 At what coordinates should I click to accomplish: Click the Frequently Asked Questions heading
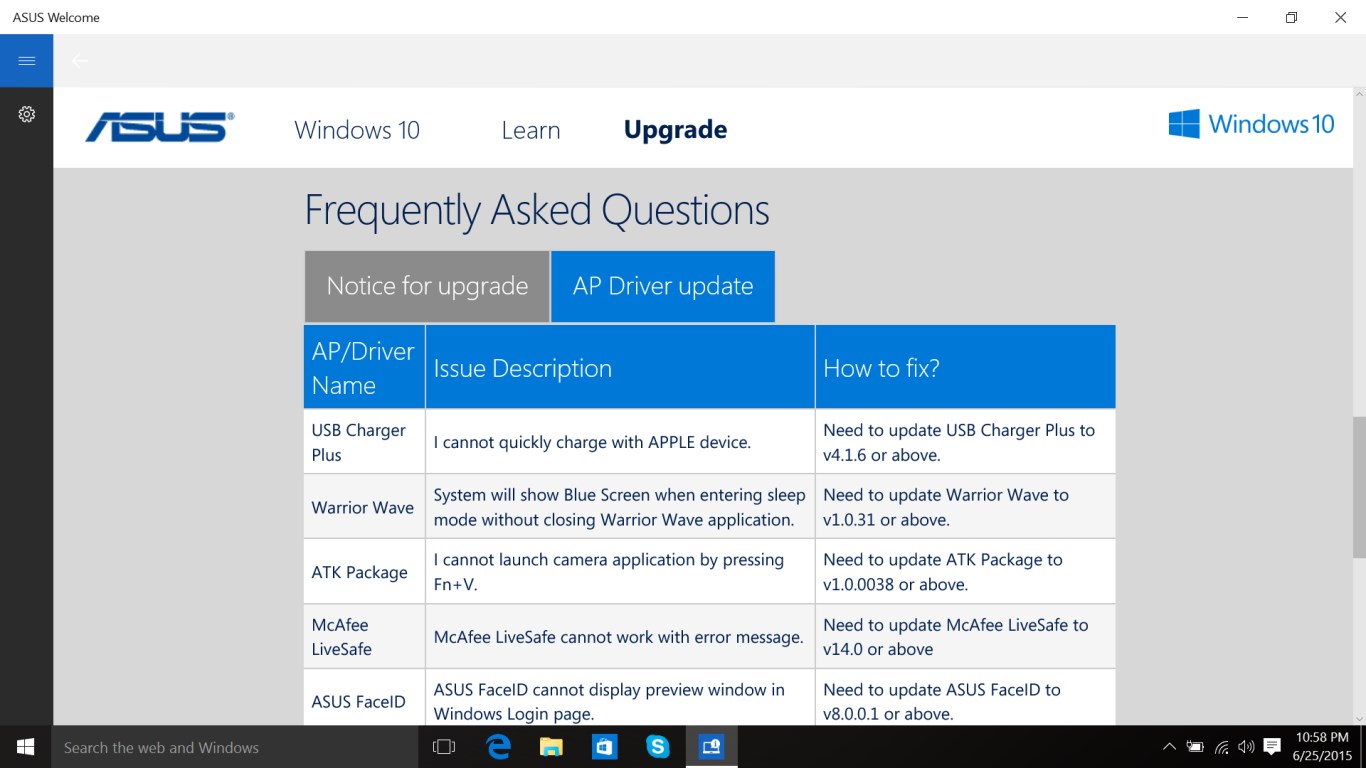537,210
